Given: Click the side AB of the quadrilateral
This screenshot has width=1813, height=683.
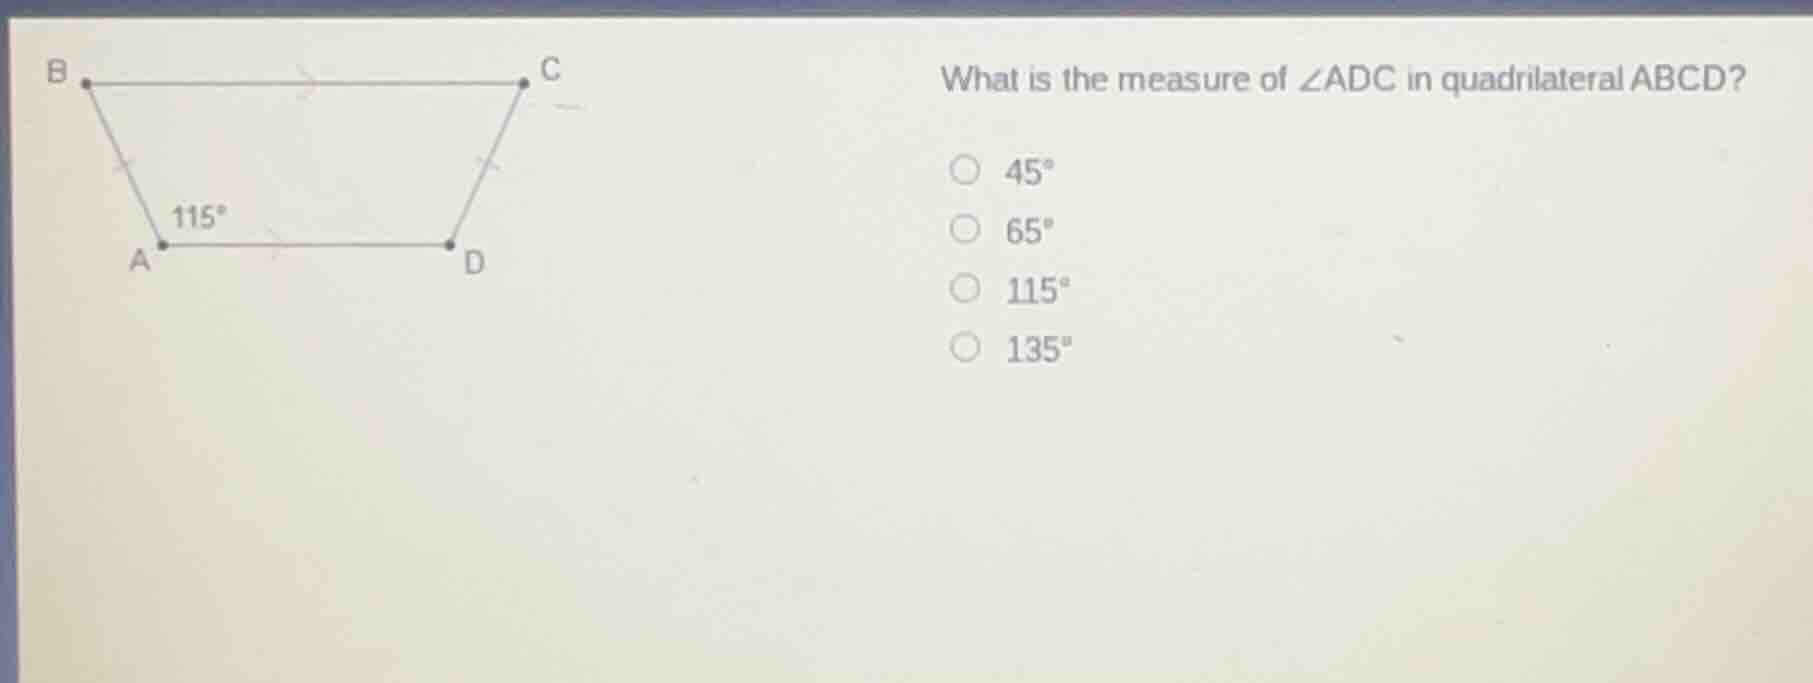Looking at the screenshot, I should pyautogui.click(x=123, y=165).
